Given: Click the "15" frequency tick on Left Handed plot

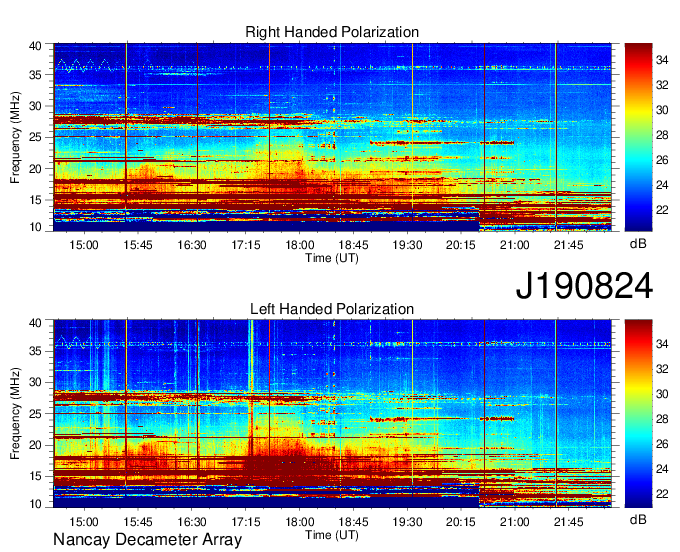Looking at the screenshot, I should [35, 476].
